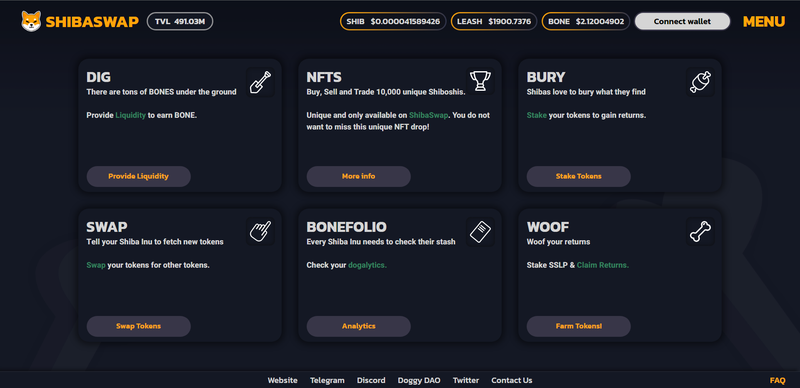
Task: Open the Twitter footer link
Action: [x=466, y=380]
